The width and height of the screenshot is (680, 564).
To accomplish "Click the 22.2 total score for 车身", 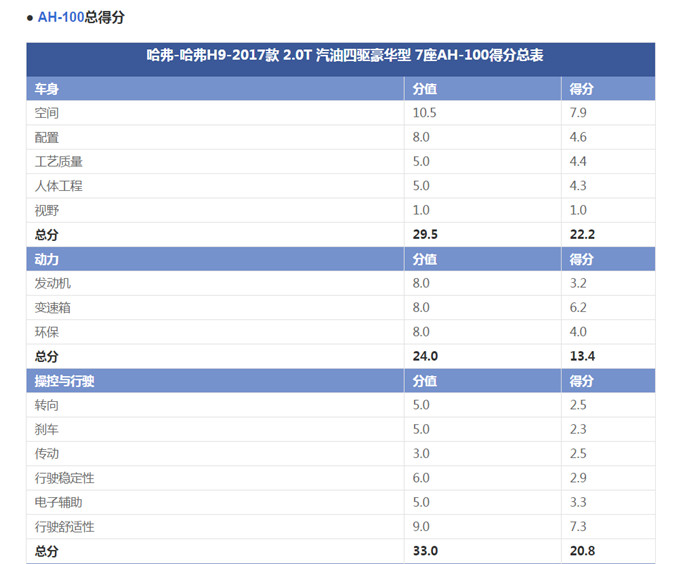I will coord(583,235).
